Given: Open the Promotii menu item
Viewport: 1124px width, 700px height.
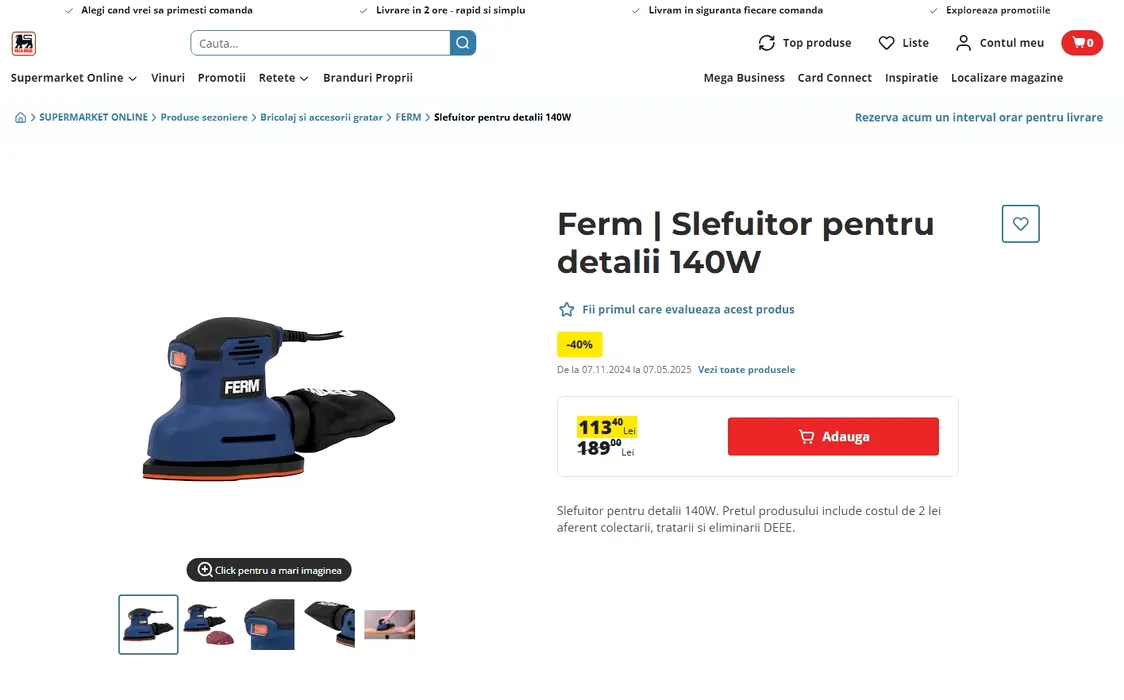Looking at the screenshot, I should 222,77.
